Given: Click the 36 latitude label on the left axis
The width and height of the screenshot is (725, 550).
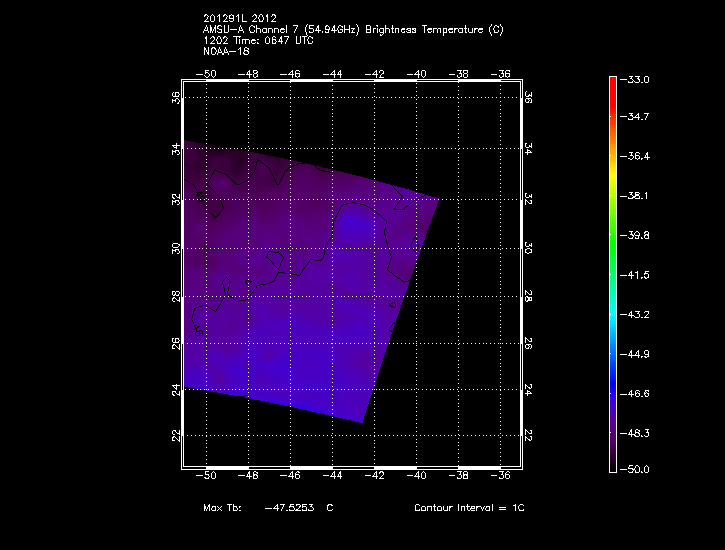Looking at the screenshot, I should pos(176,97).
